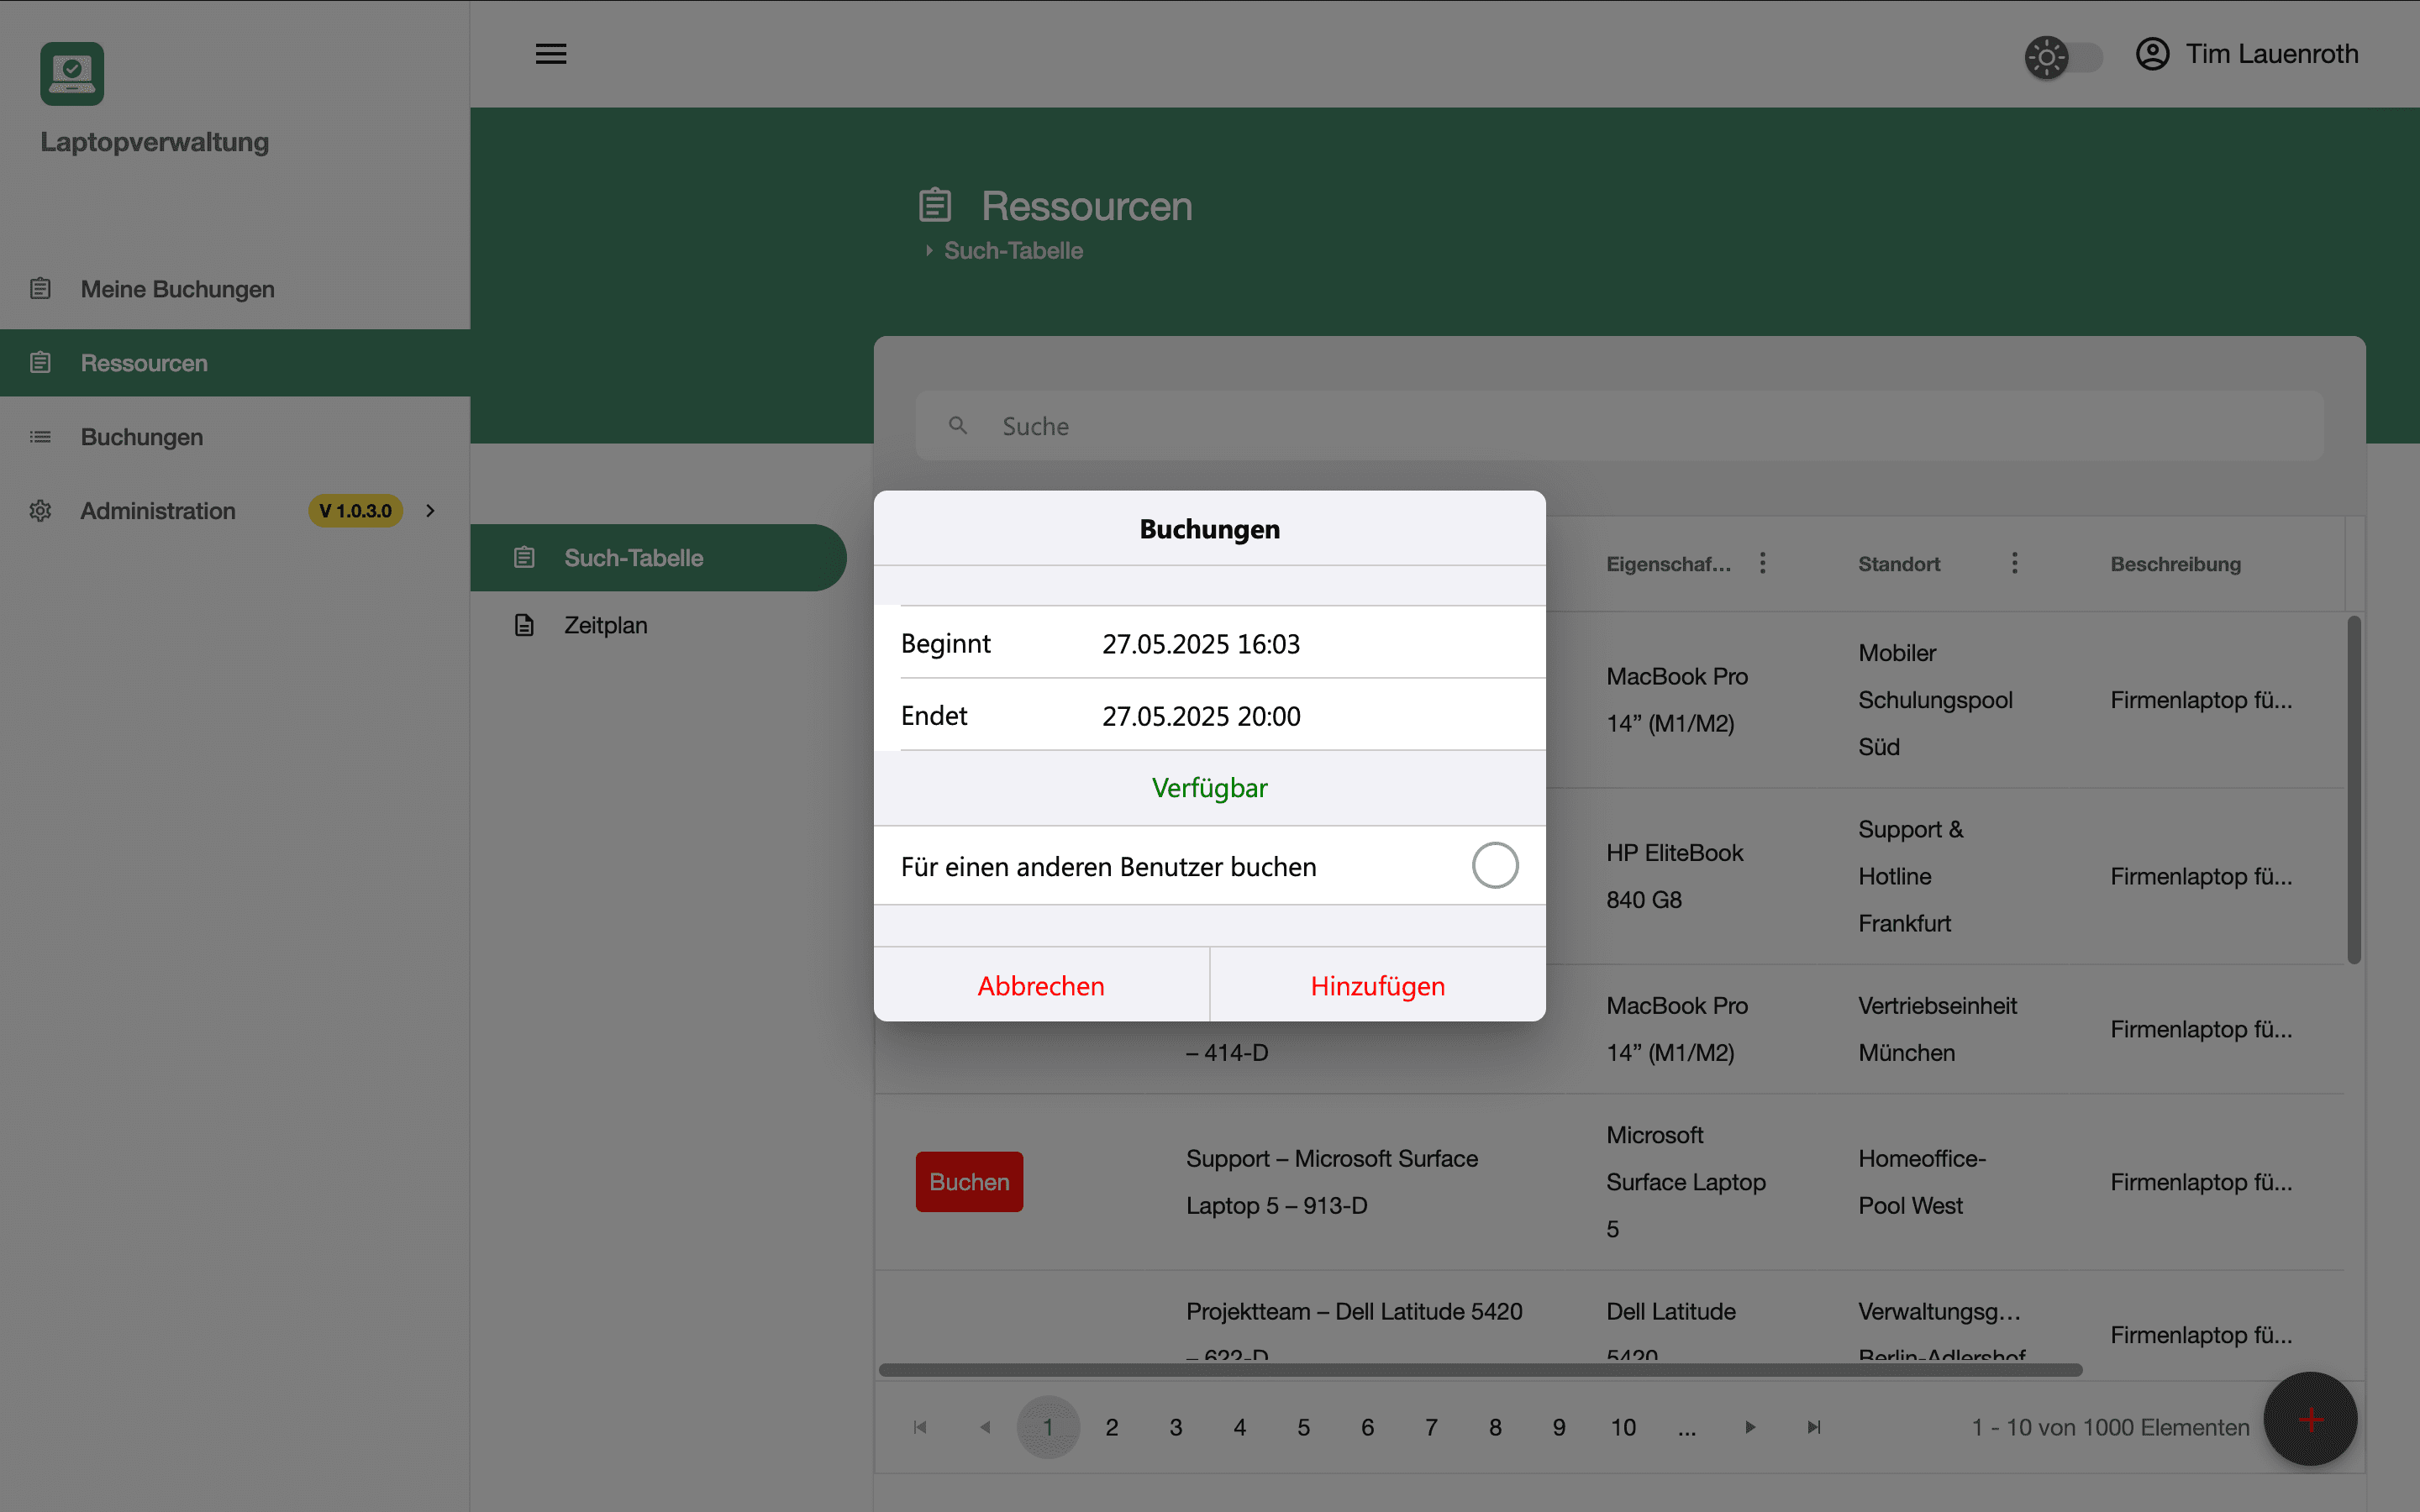Image resolution: width=2420 pixels, height=1512 pixels.
Task: Click Hinzufügen in Buchungen dialog
Action: [x=1377, y=986]
